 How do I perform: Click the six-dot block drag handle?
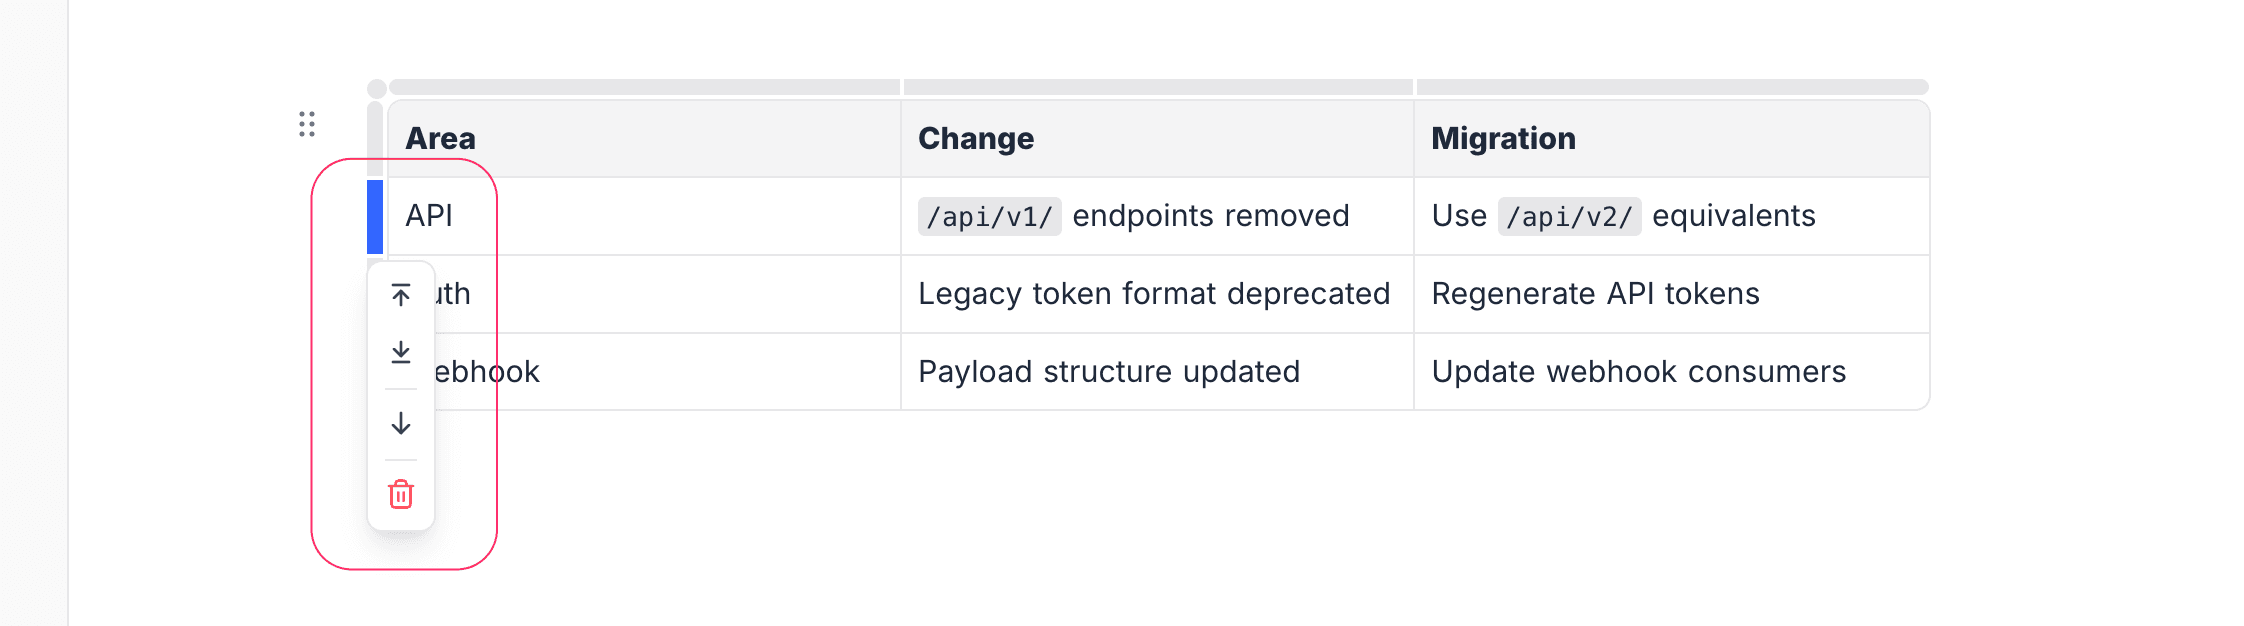(307, 124)
